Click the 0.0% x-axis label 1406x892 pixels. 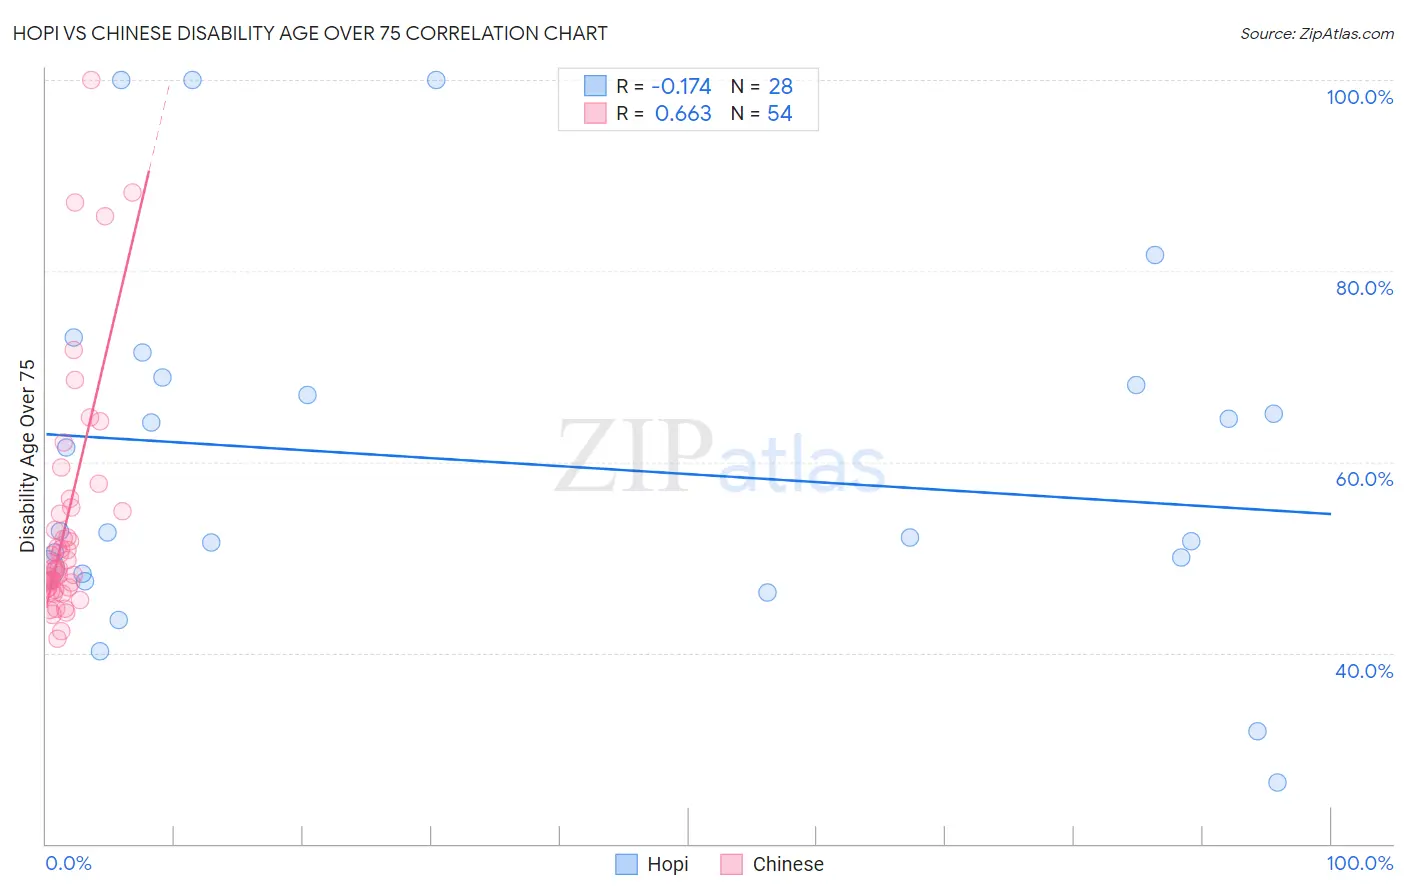(68, 863)
